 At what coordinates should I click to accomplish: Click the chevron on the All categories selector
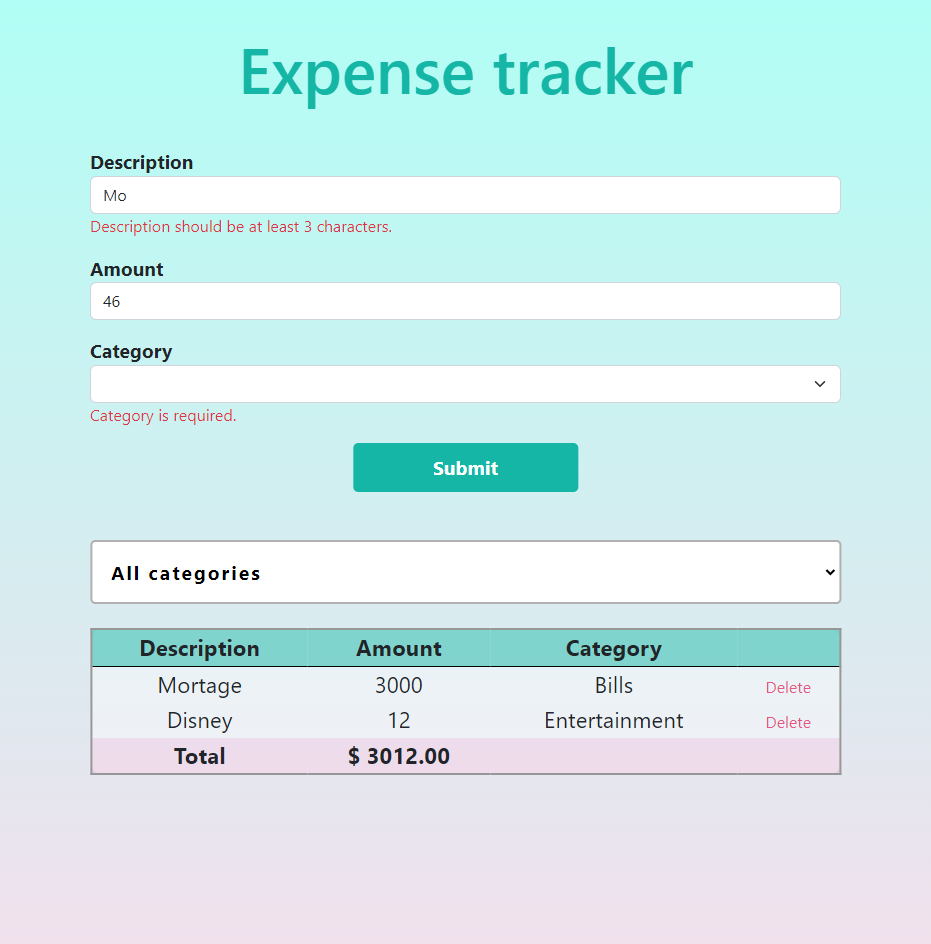point(828,572)
